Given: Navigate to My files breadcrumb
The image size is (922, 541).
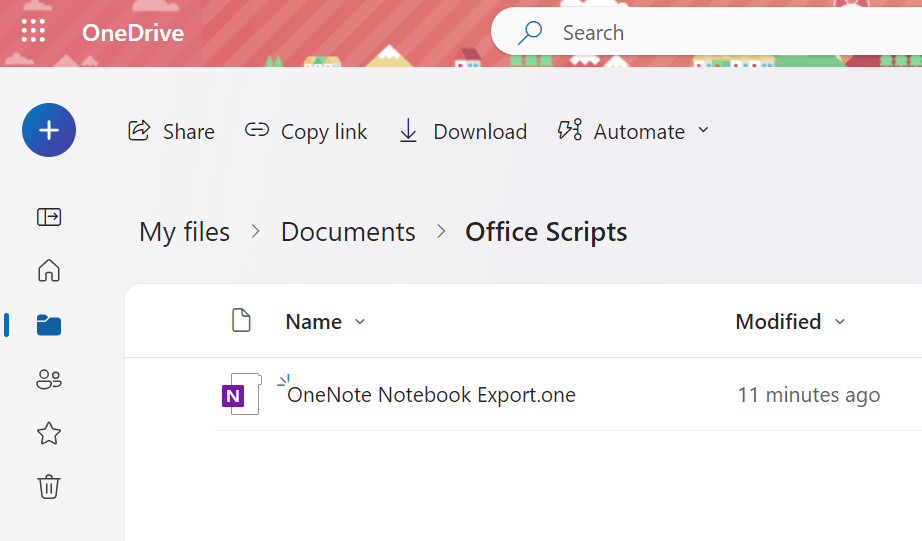Looking at the screenshot, I should pos(184,232).
